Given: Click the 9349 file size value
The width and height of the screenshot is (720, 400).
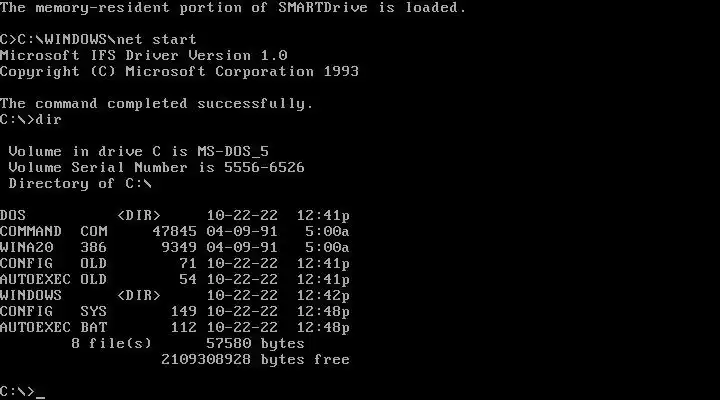Looking at the screenshot, I should click(179, 248).
